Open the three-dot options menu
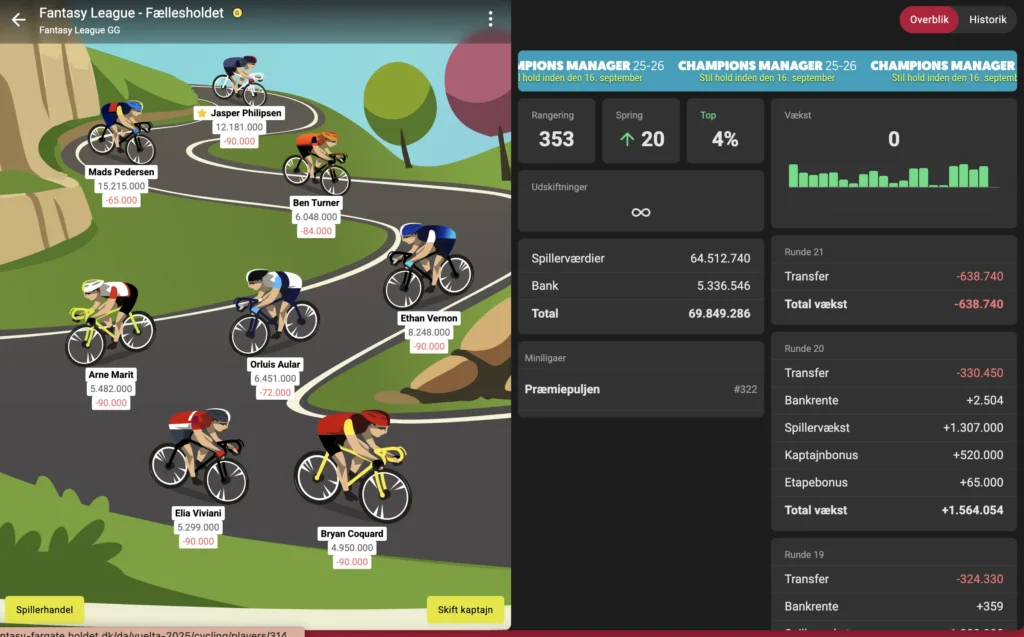This screenshot has width=1024, height=637. [490, 18]
